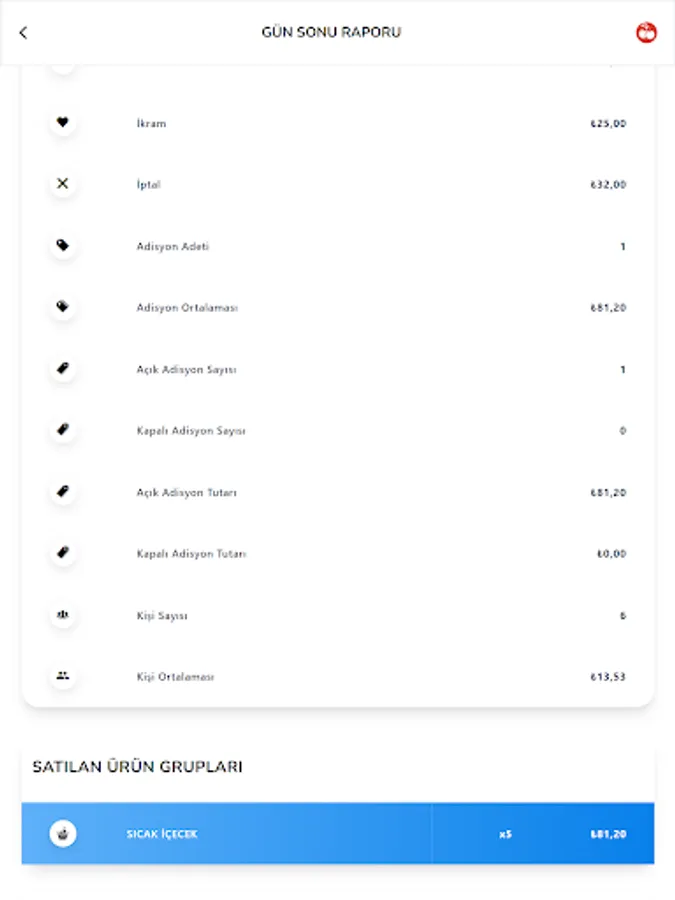Click the hot drink icon in Sıcak İçecek row
The height and width of the screenshot is (900, 675).
[x=63, y=833]
